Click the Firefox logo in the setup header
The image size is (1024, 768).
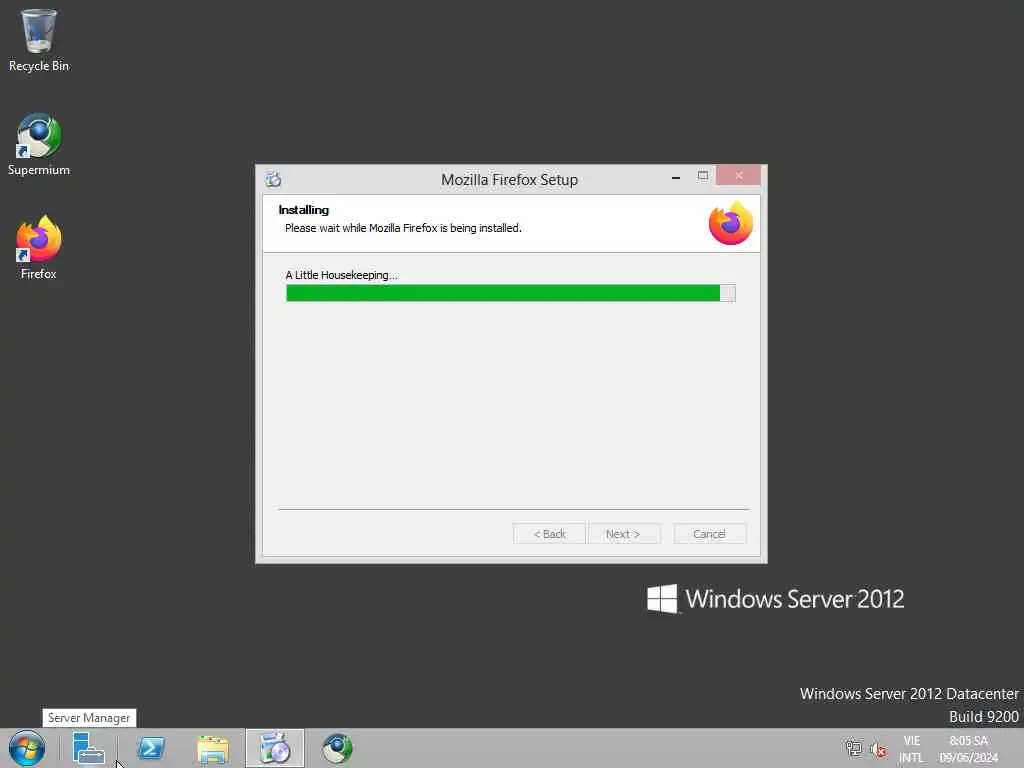730,223
